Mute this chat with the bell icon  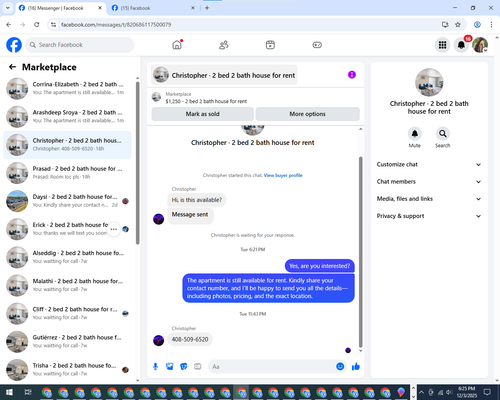pos(415,134)
